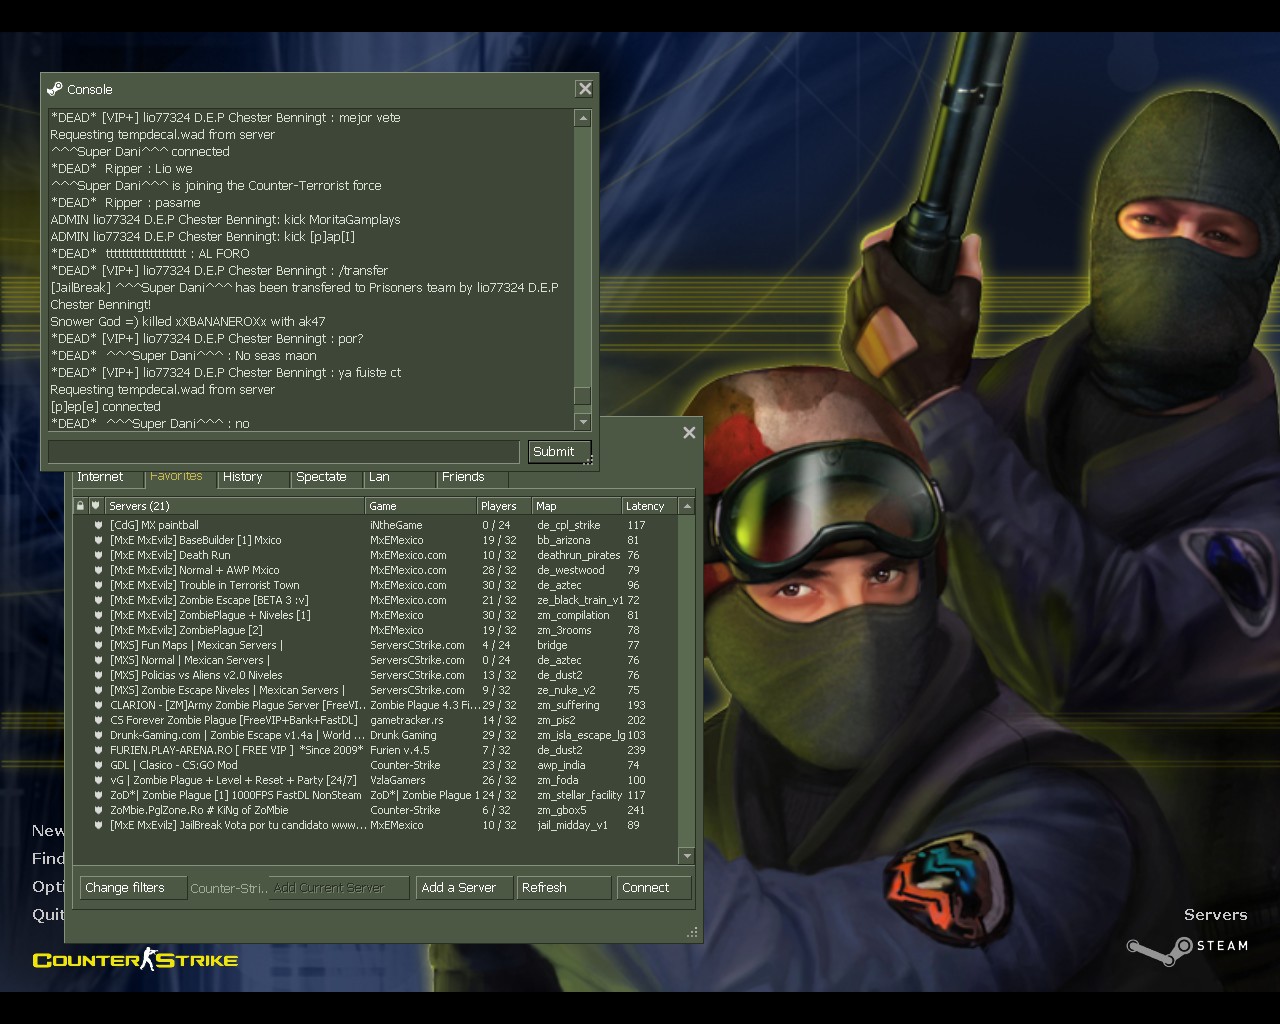Click the shield icon beside vG | Zombie Plague server
1280x1024 pixels.
99,780
